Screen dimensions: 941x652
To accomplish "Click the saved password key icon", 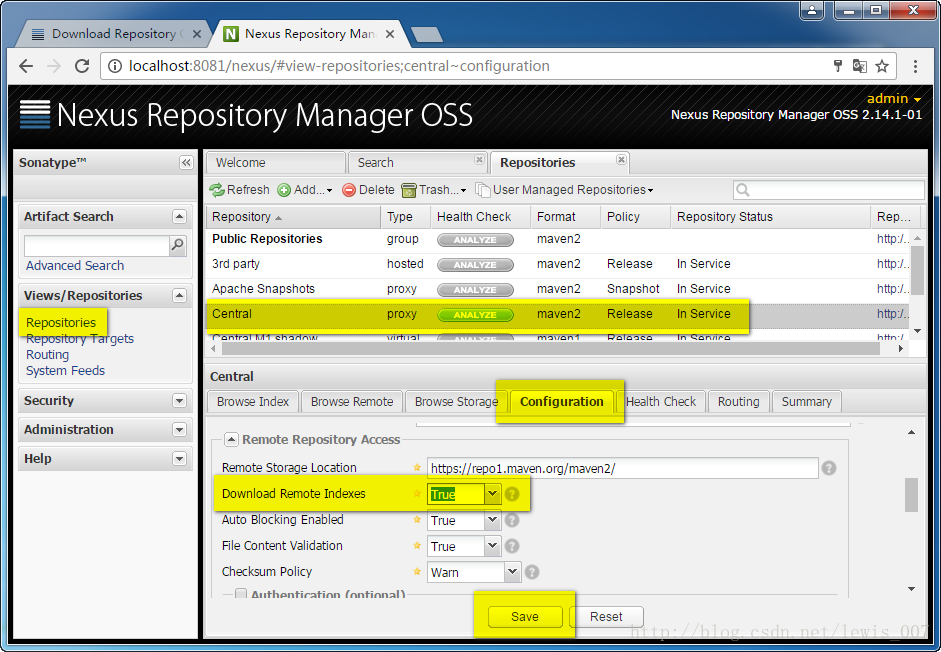I will tap(838, 66).
